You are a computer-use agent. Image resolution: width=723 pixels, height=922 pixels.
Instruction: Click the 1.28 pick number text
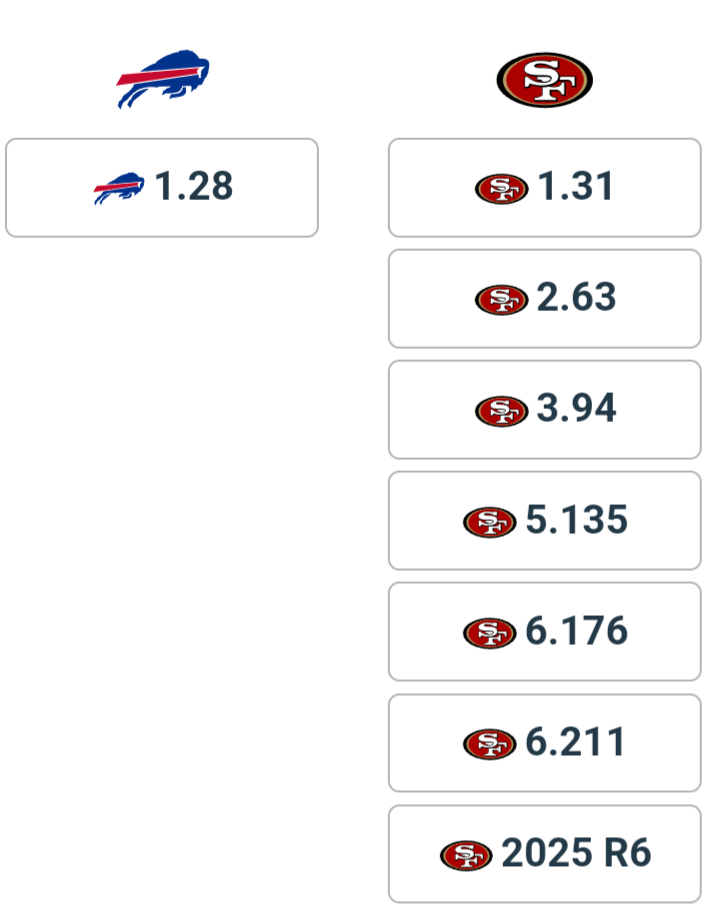194,186
